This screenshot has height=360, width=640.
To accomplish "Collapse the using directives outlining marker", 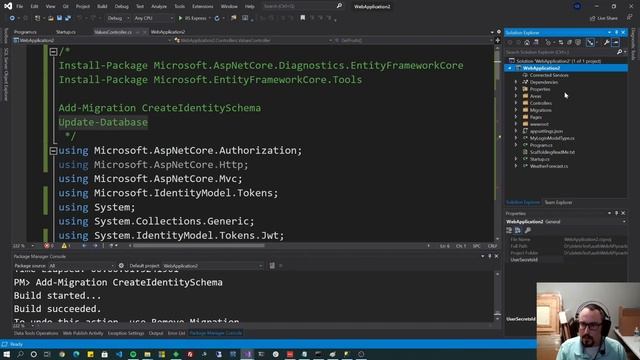I will pos(53,151).
